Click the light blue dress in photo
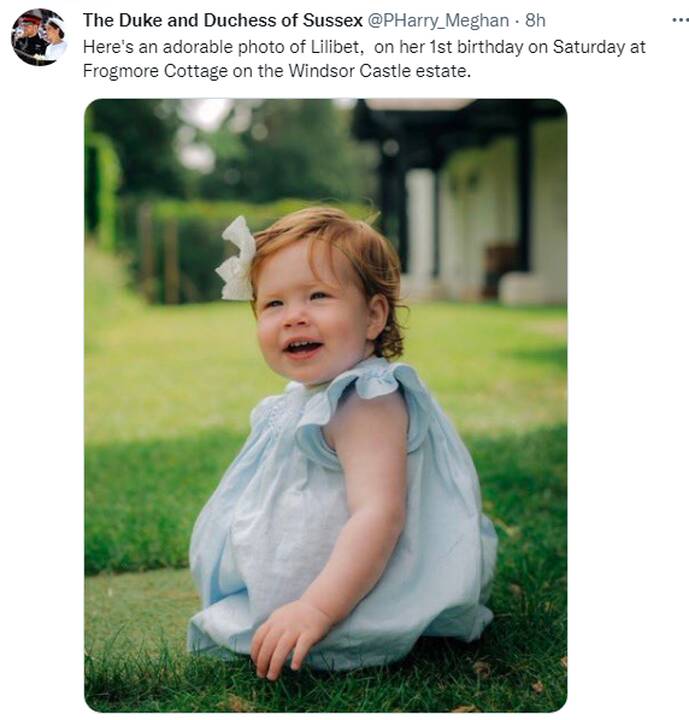 pyautogui.click(x=340, y=510)
